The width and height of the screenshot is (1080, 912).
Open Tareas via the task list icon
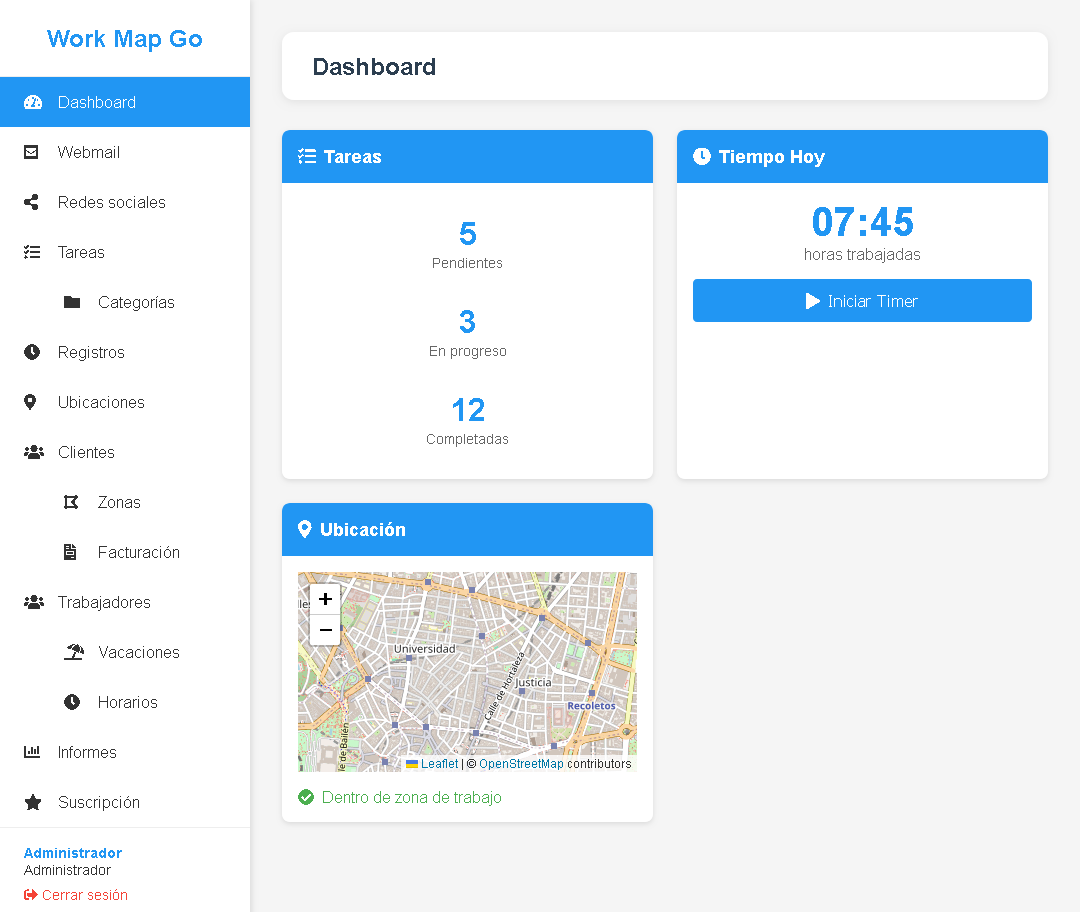click(x=33, y=252)
